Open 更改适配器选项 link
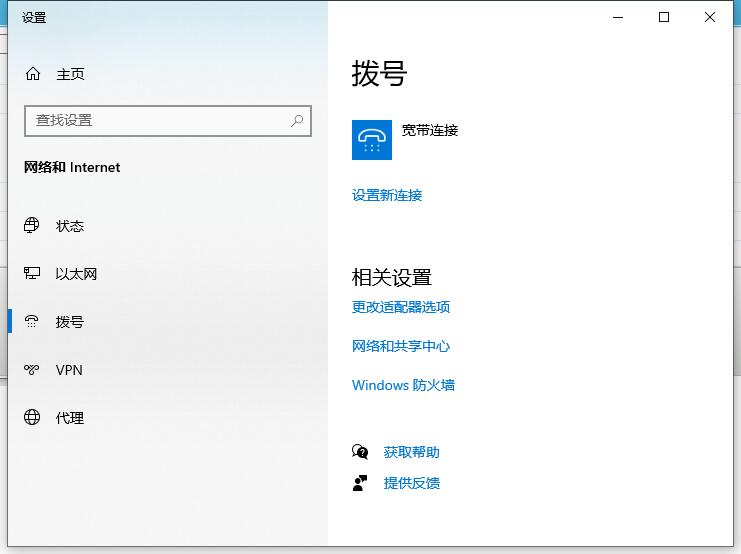This screenshot has height=554, width=741. [x=401, y=307]
